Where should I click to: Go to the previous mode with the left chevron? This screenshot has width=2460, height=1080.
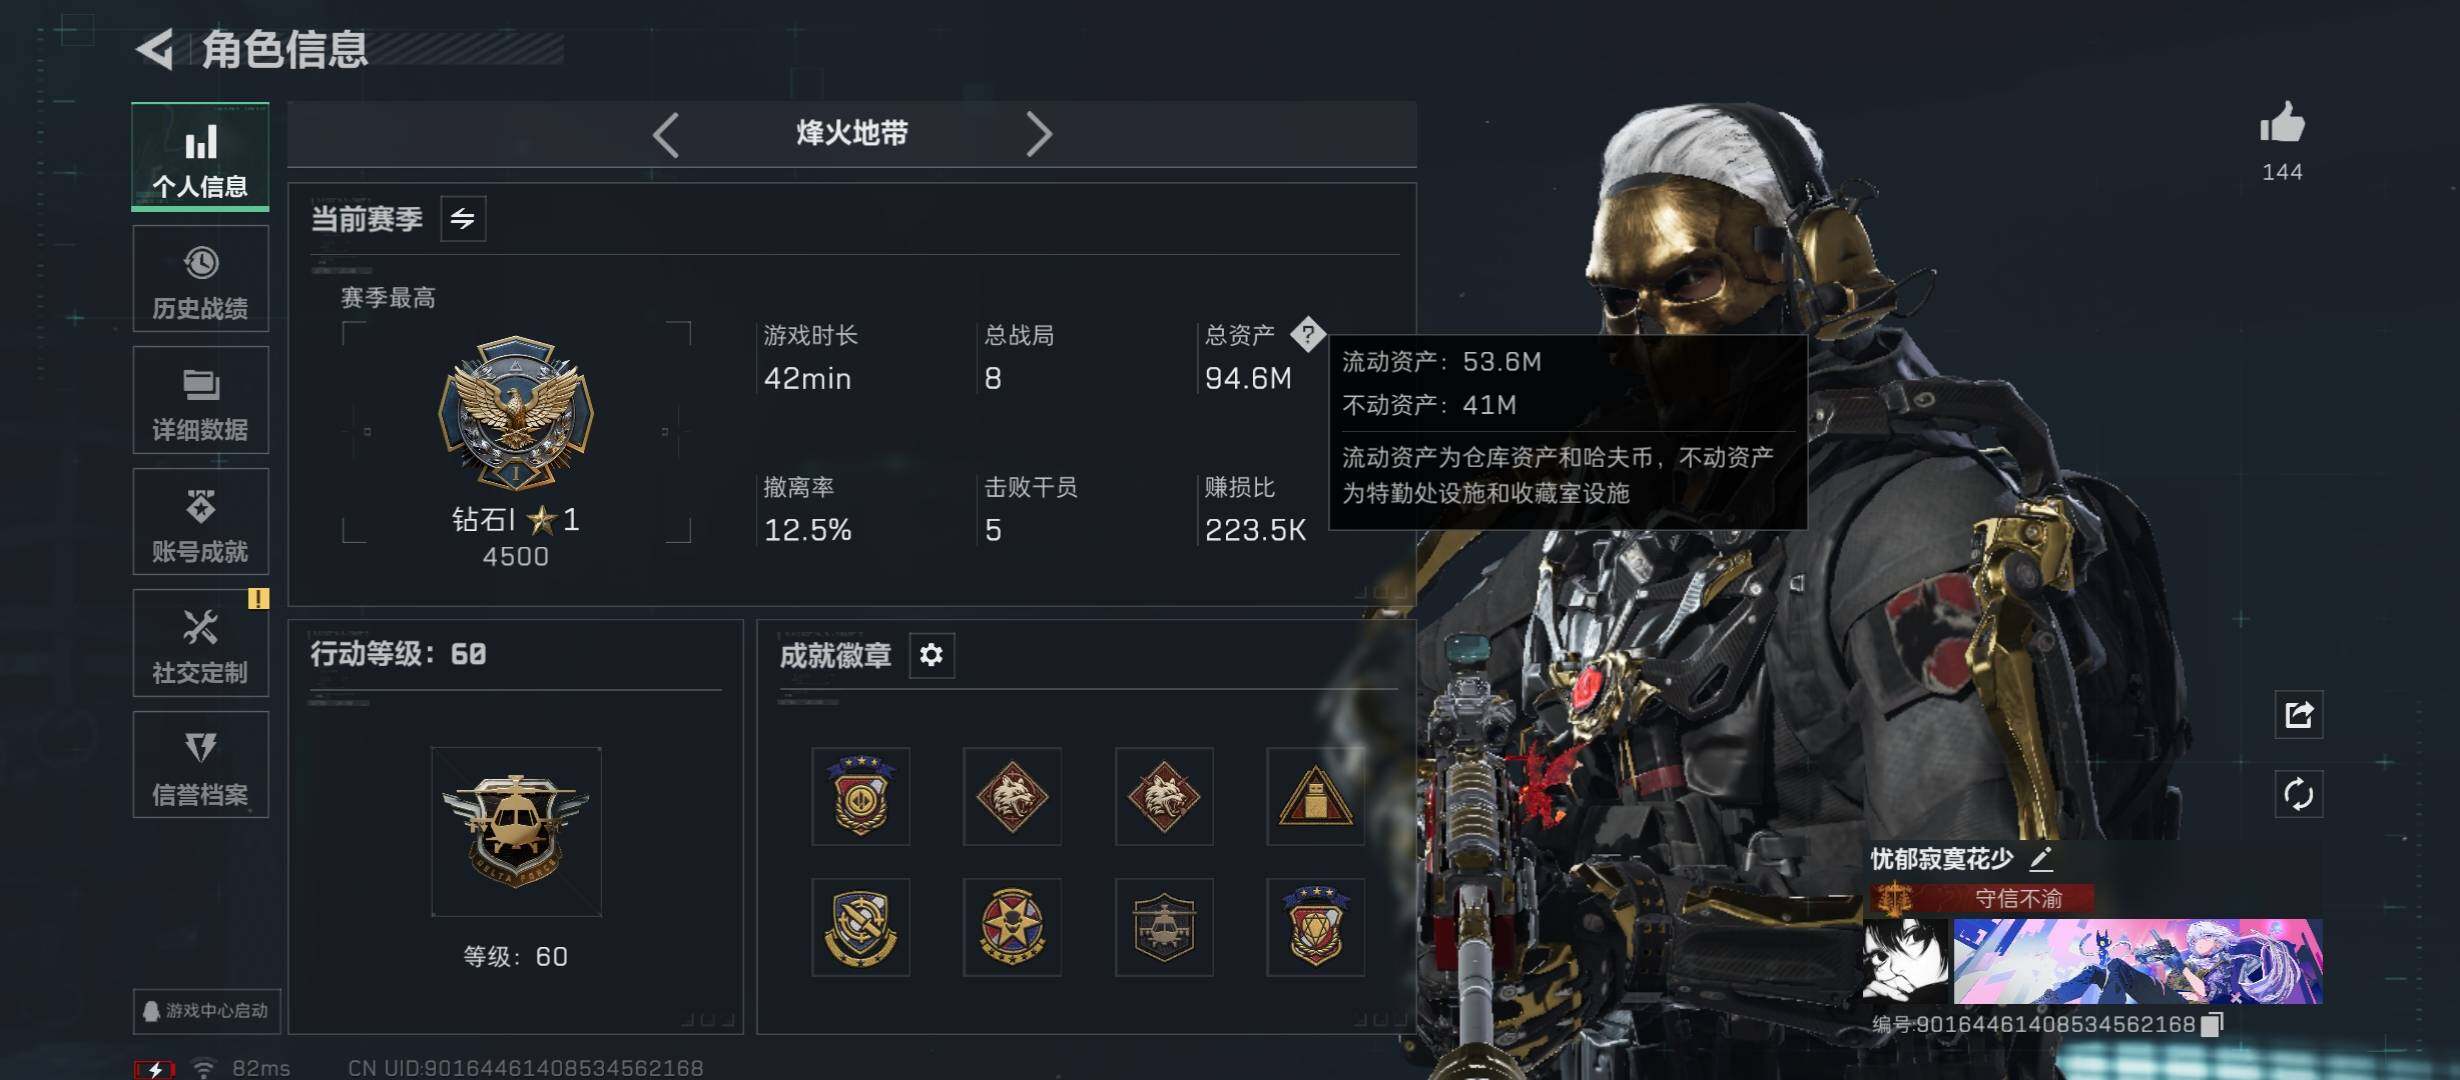tap(666, 134)
